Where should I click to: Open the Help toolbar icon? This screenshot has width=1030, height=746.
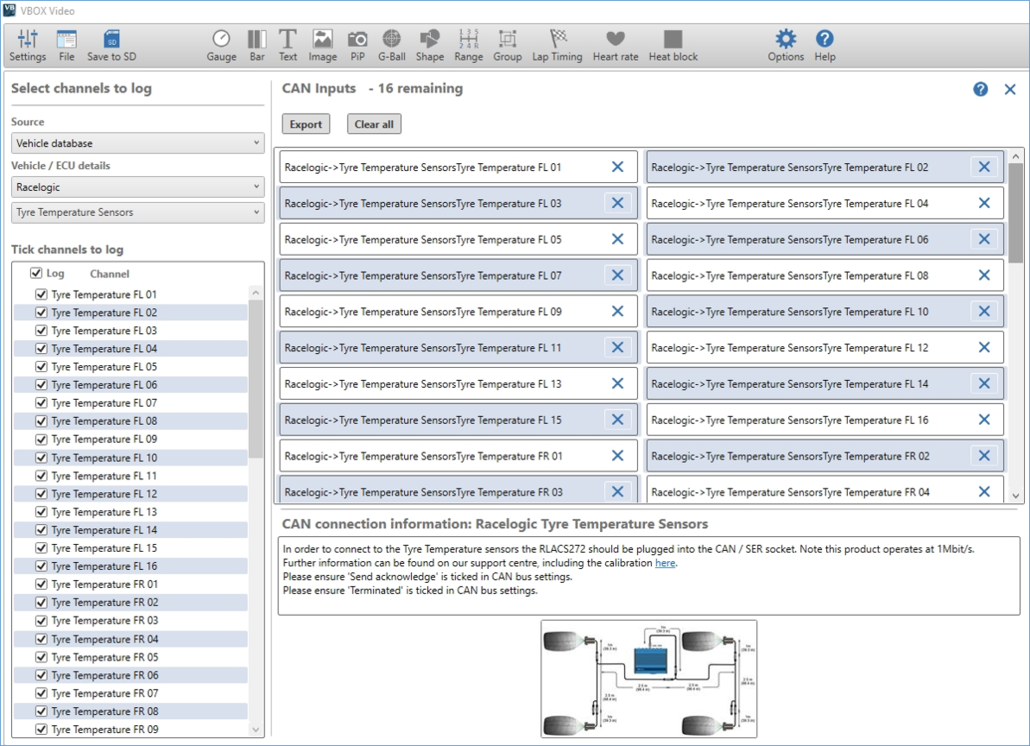tap(825, 45)
